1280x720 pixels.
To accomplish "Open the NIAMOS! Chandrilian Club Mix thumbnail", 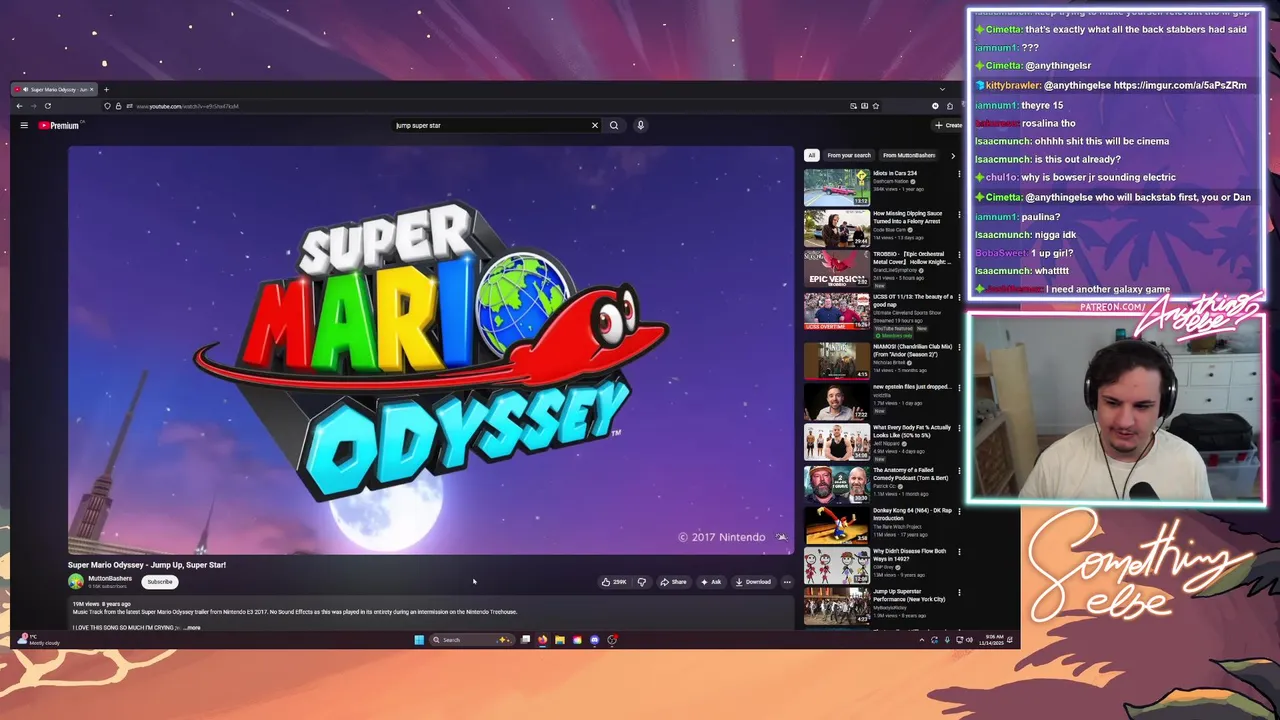I will (x=837, y=361).
